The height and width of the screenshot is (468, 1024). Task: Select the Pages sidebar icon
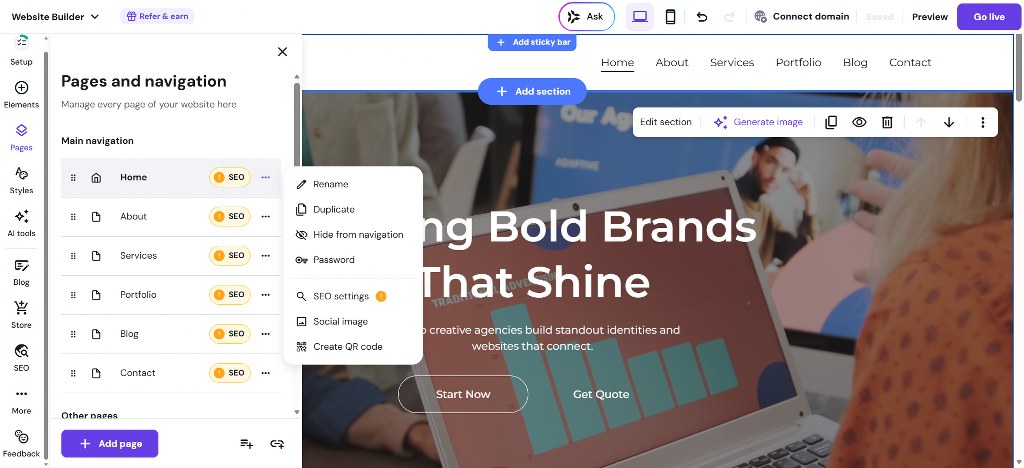(x=21, y=138)
